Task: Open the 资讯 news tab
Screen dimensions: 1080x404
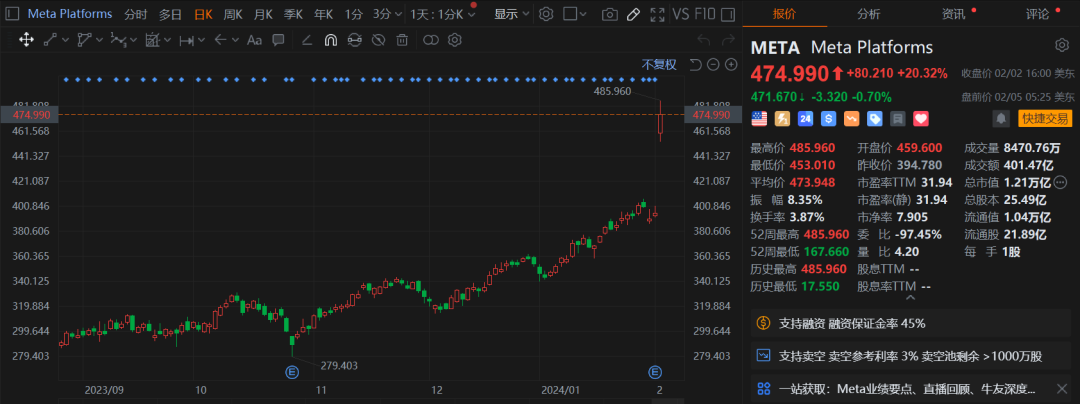Action: tap(953, 13)
